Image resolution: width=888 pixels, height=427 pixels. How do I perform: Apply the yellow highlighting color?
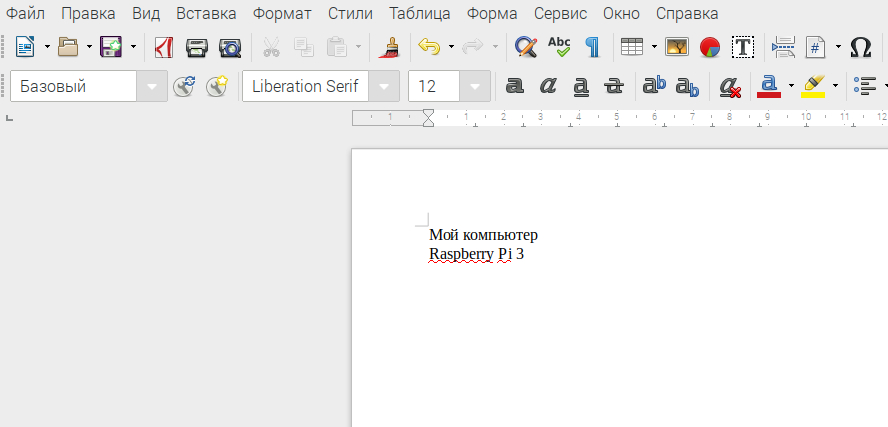(813, 87)
